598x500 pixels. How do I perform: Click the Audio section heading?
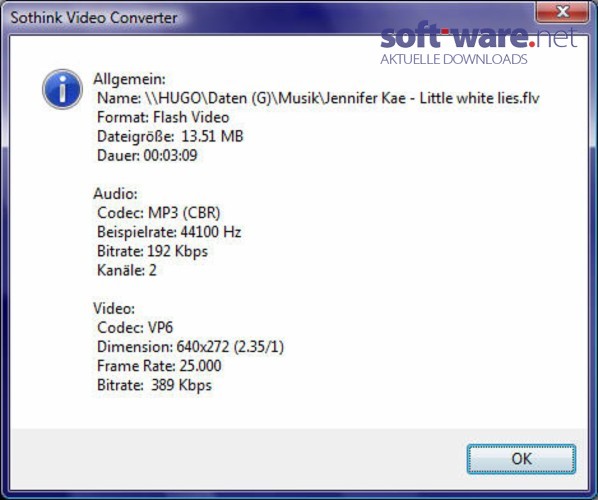(x=116, y=193)
